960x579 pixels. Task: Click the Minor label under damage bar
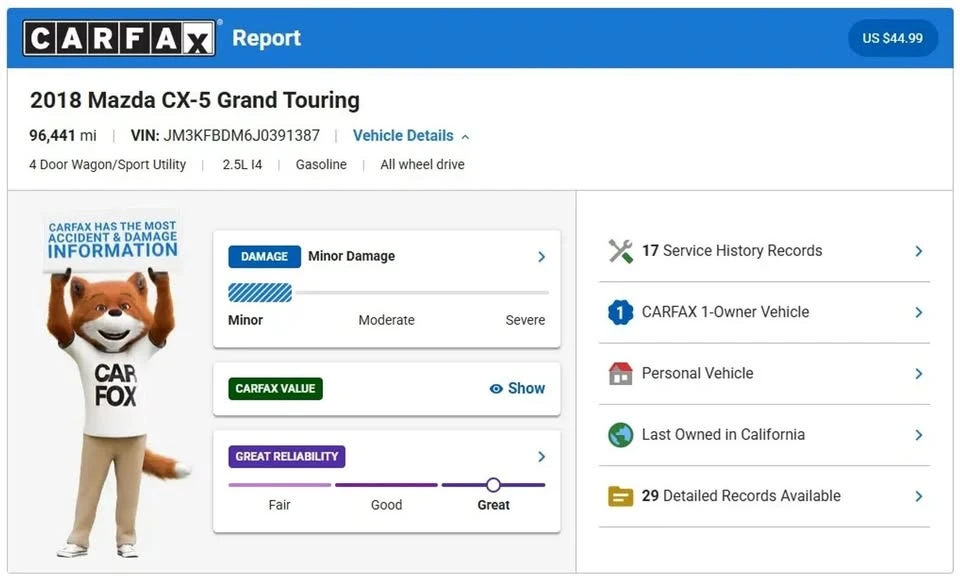click(246, 320)
